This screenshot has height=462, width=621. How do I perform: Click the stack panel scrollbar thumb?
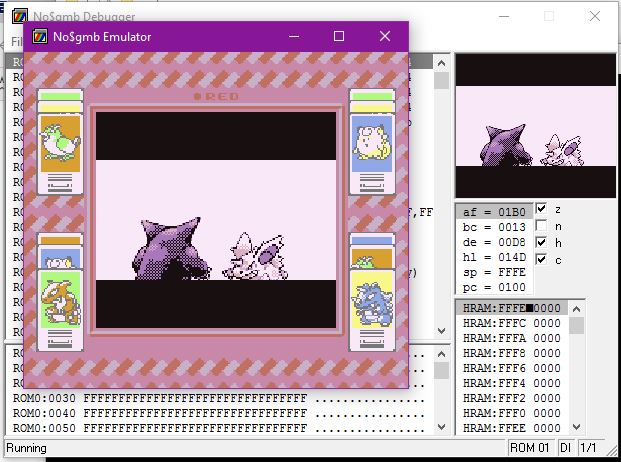click(576, 325)
